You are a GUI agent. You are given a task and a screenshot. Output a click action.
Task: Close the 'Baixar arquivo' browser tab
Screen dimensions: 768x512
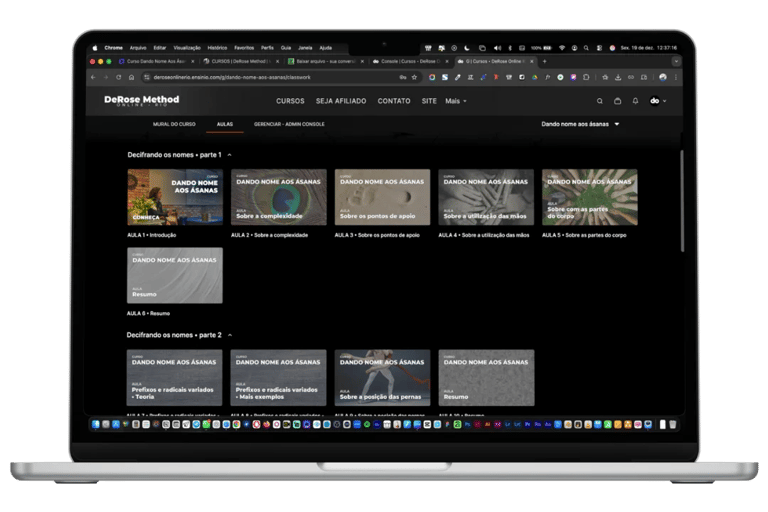[362, 61]
